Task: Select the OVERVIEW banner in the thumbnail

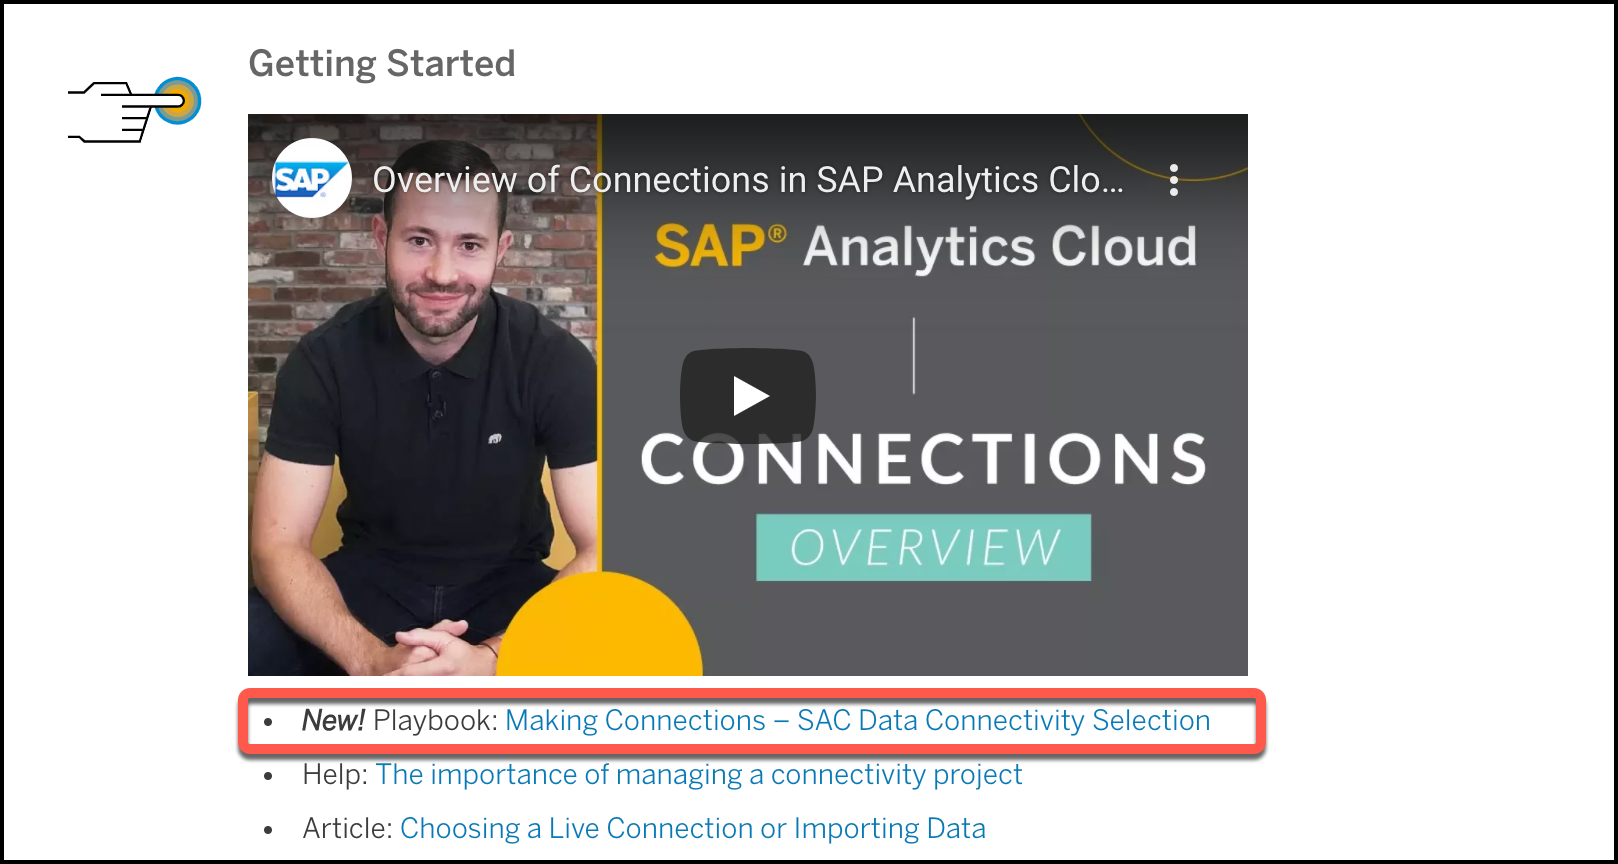Action: click(922, 547)
